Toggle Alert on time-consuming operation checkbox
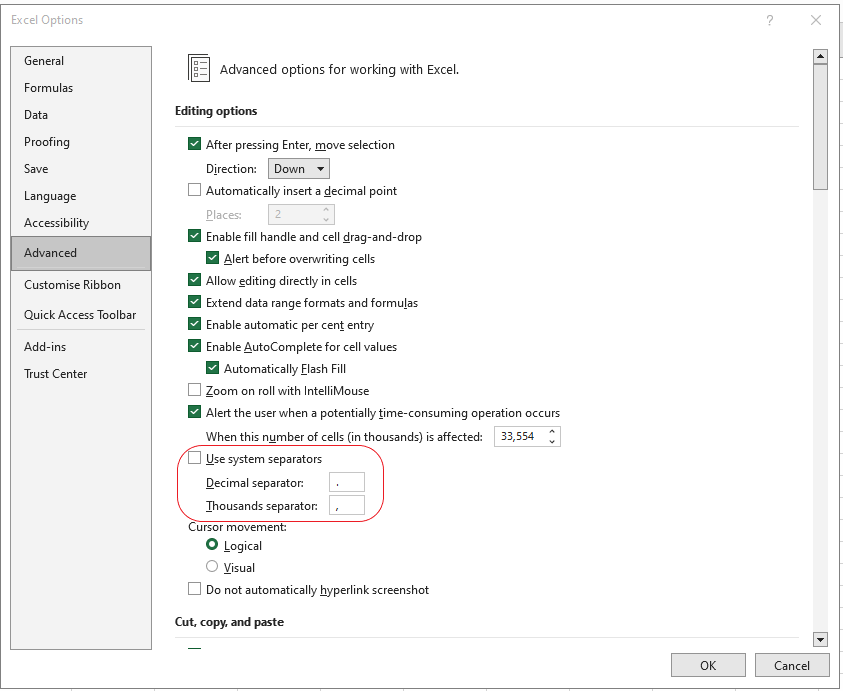 click(194, 412)
